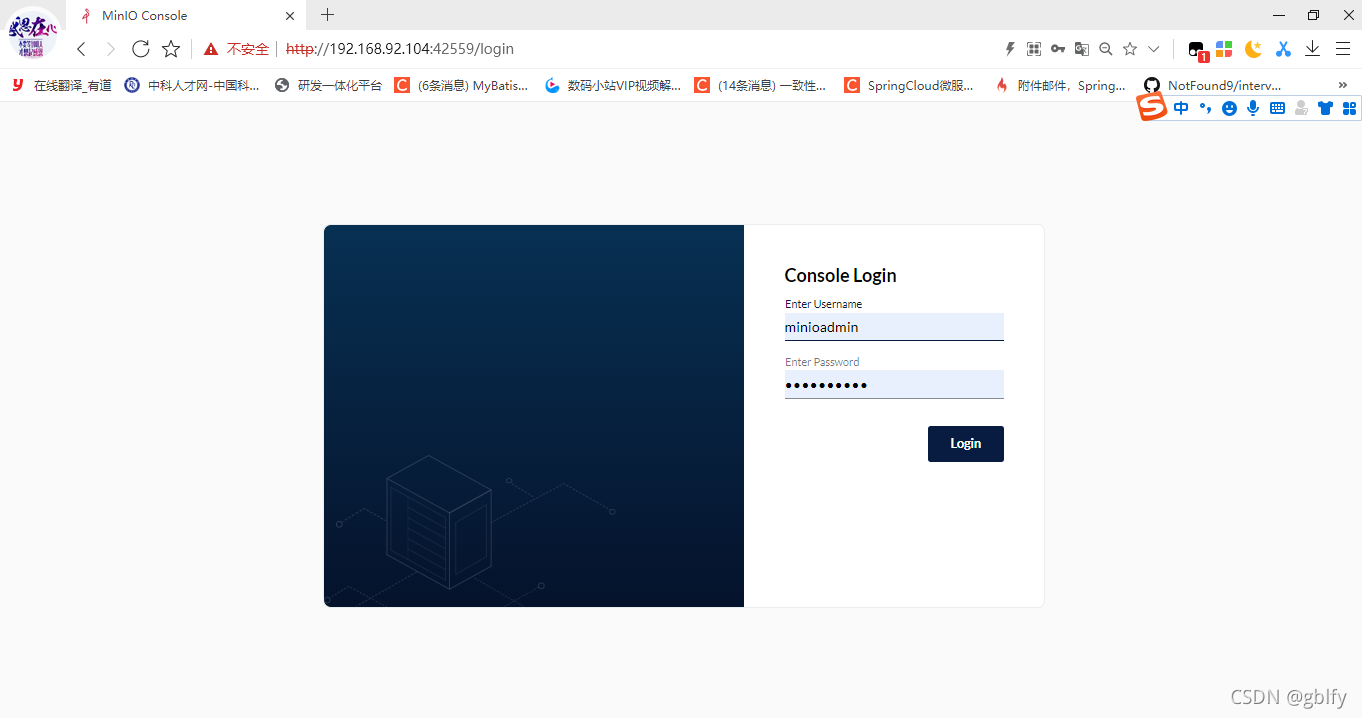Image resolution: width=1362 pixels, height=718 pixels.
Task: Open the 研发一体化平台 bookmark
Action: coord(328,86)
